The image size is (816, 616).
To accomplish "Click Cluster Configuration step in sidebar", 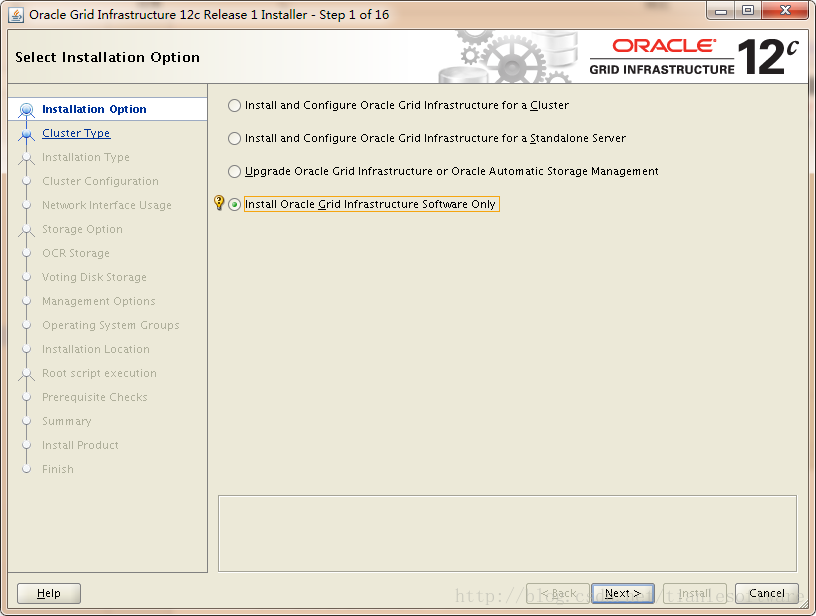I will click(x=100, y=181).
